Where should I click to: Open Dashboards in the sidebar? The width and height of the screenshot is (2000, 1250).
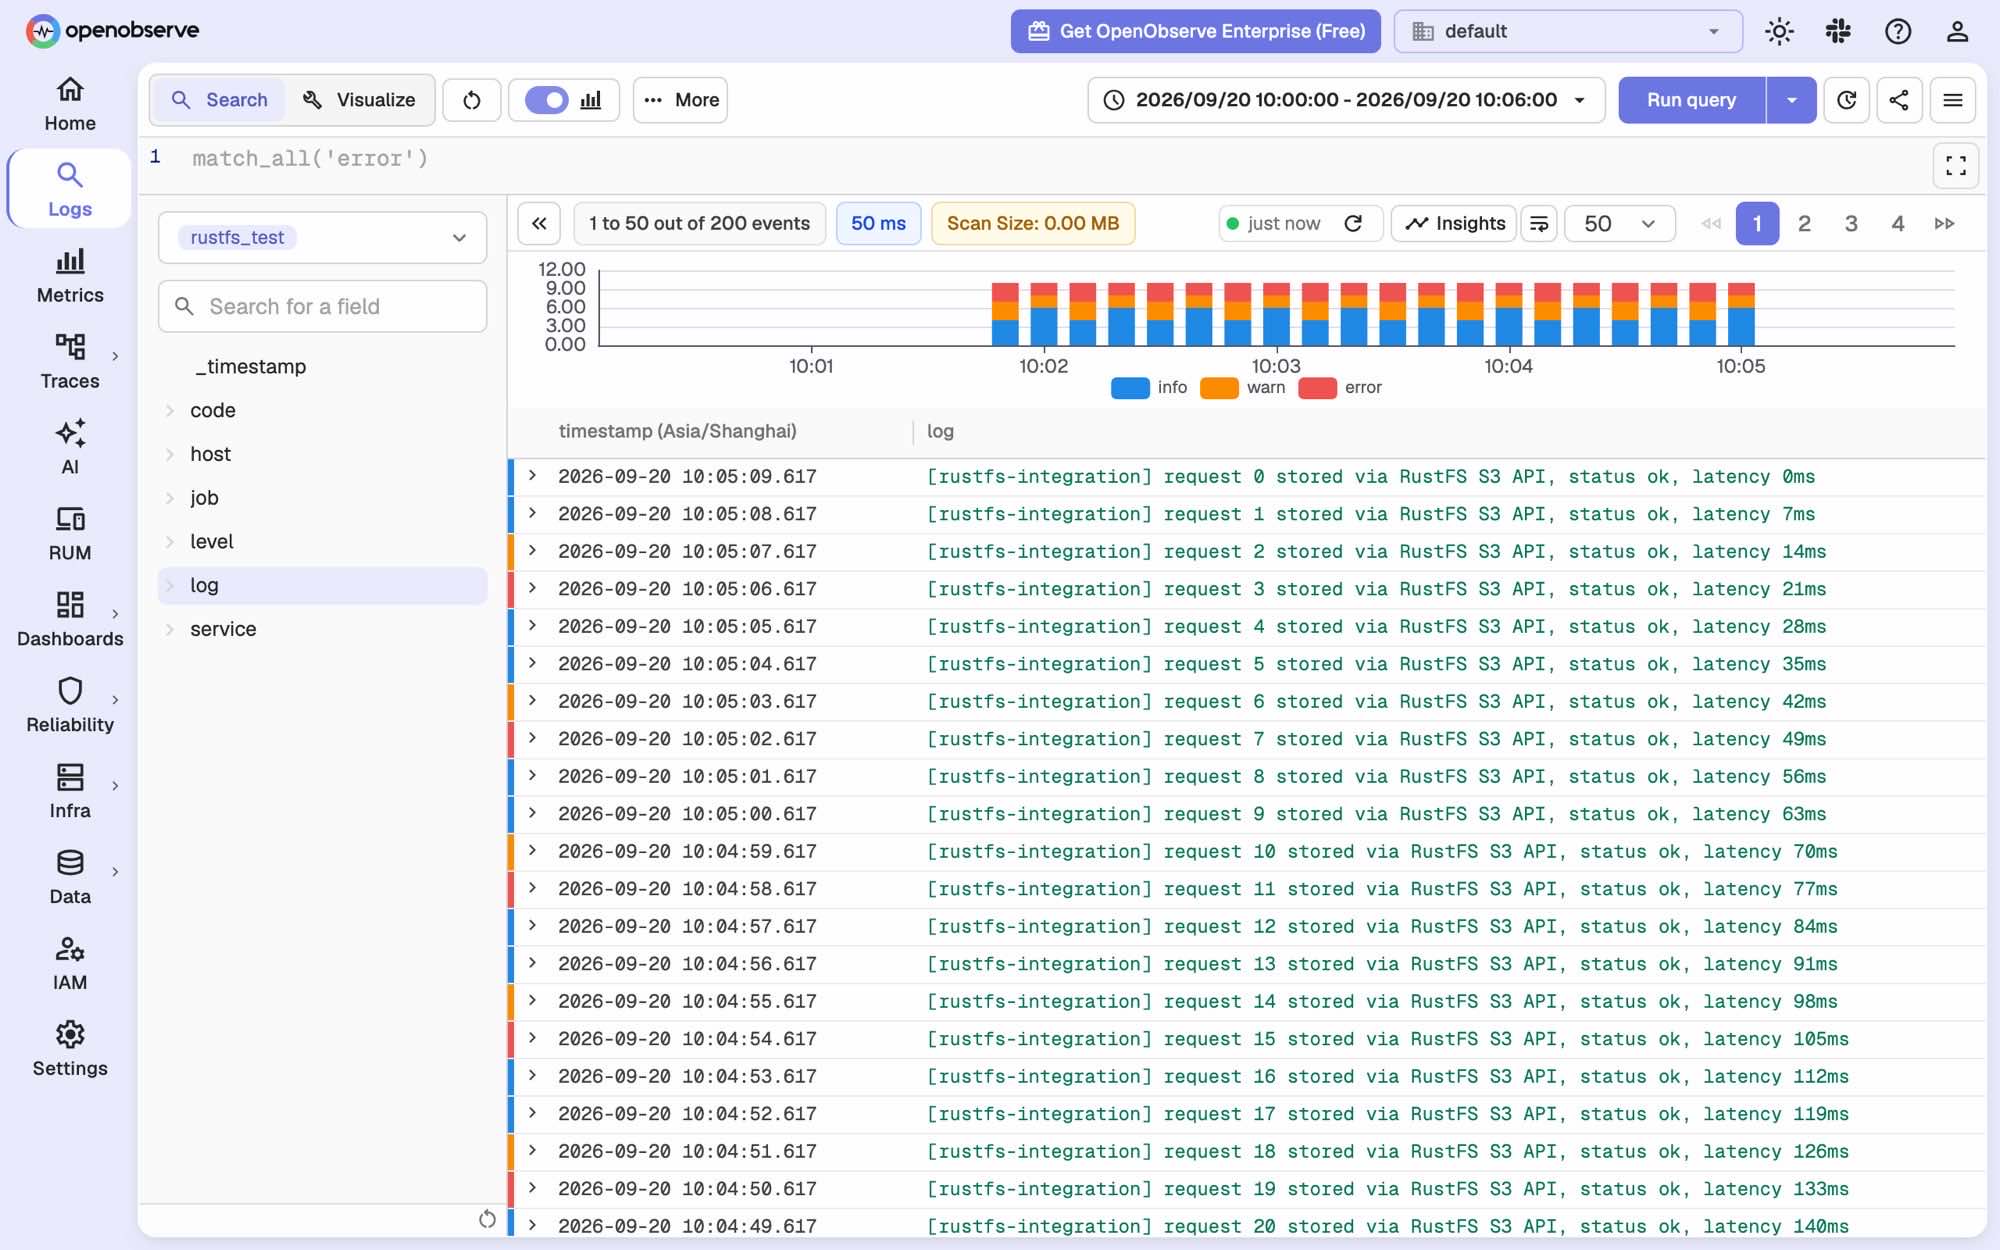click(69, 620)
